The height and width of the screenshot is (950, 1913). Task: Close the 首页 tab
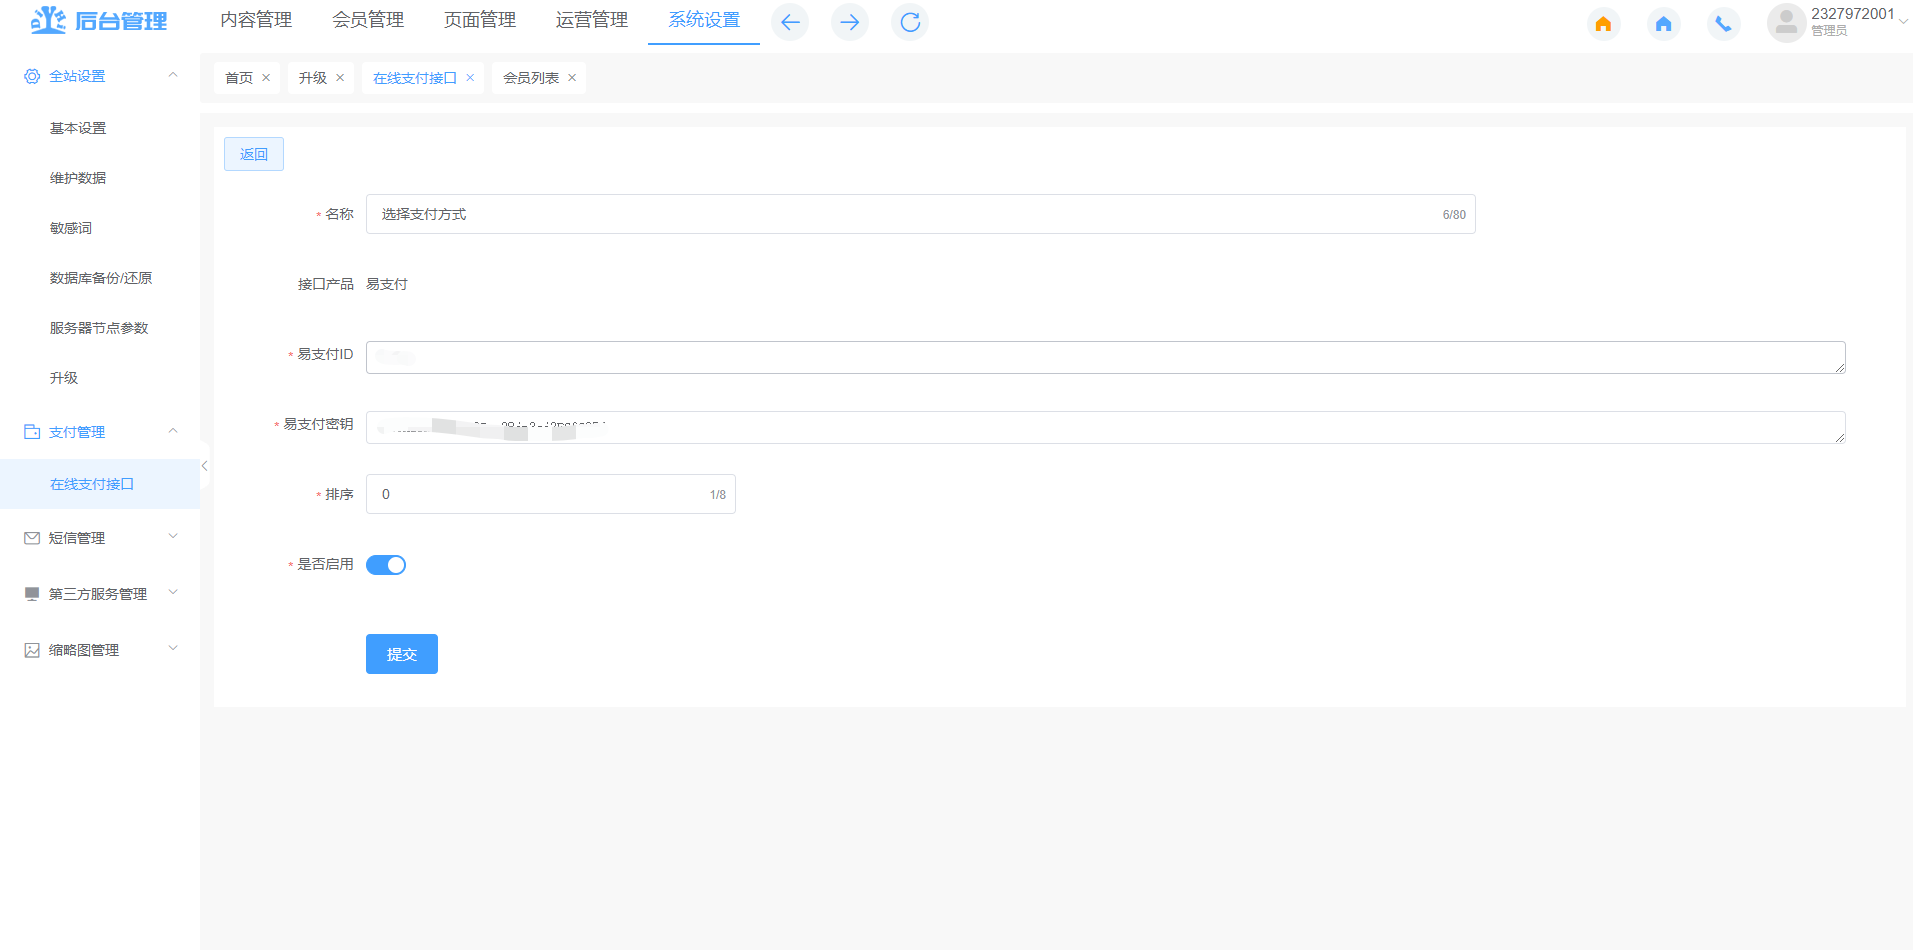pos(266,78)
